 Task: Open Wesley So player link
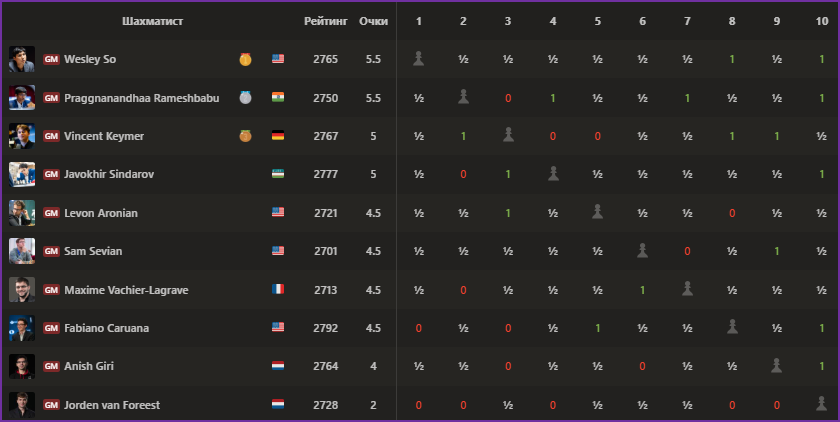pos(90,59)
